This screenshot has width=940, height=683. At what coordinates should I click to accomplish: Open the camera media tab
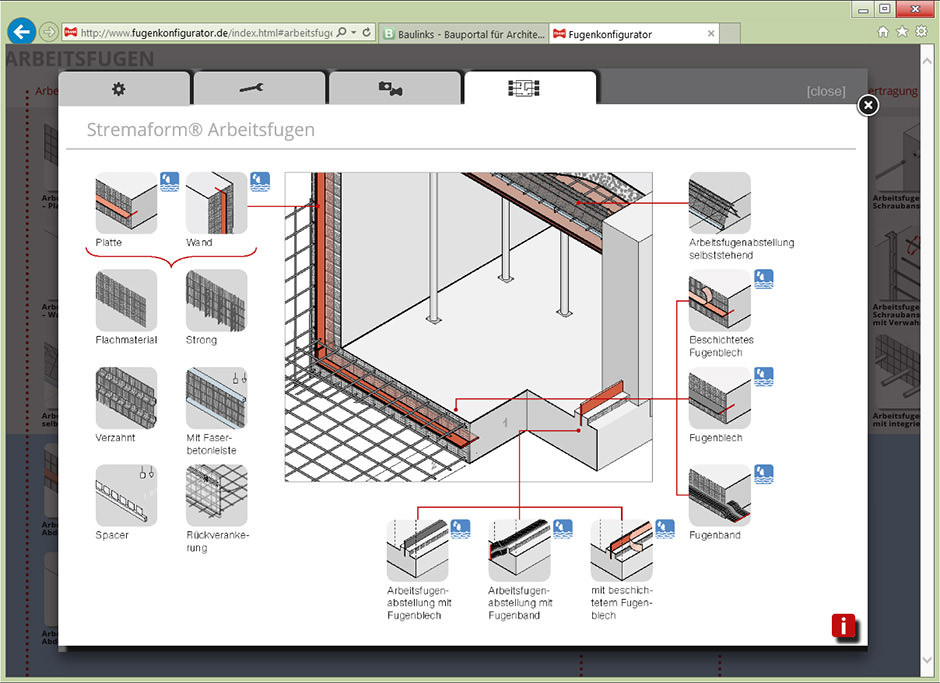click(x=394, y=89)
